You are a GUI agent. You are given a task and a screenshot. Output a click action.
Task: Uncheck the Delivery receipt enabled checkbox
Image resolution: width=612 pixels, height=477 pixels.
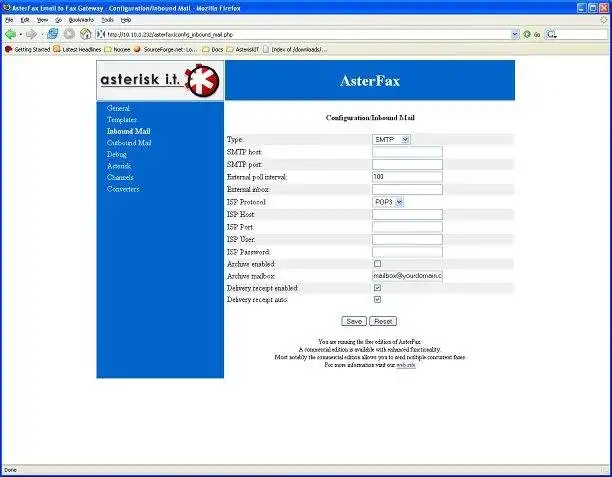coord(377,288)
